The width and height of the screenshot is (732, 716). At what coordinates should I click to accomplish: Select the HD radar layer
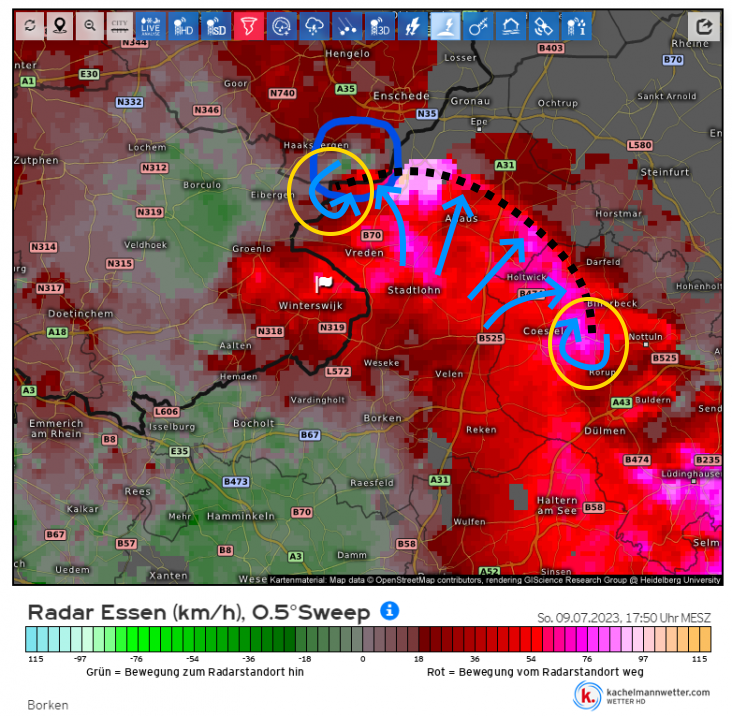[x=183, y=26]
